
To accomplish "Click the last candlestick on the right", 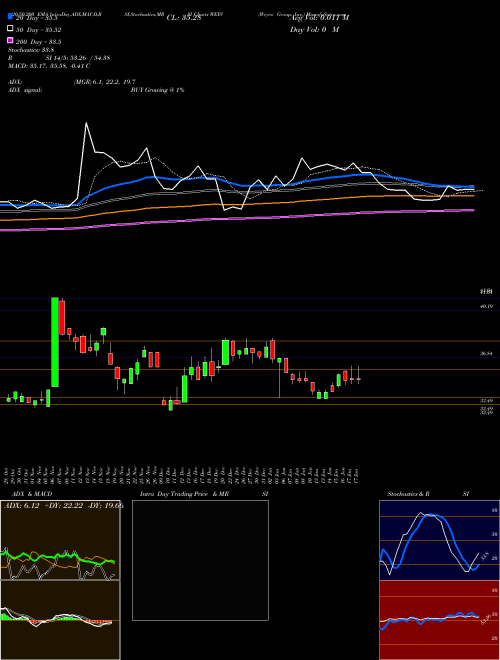I will pos(359,377).
